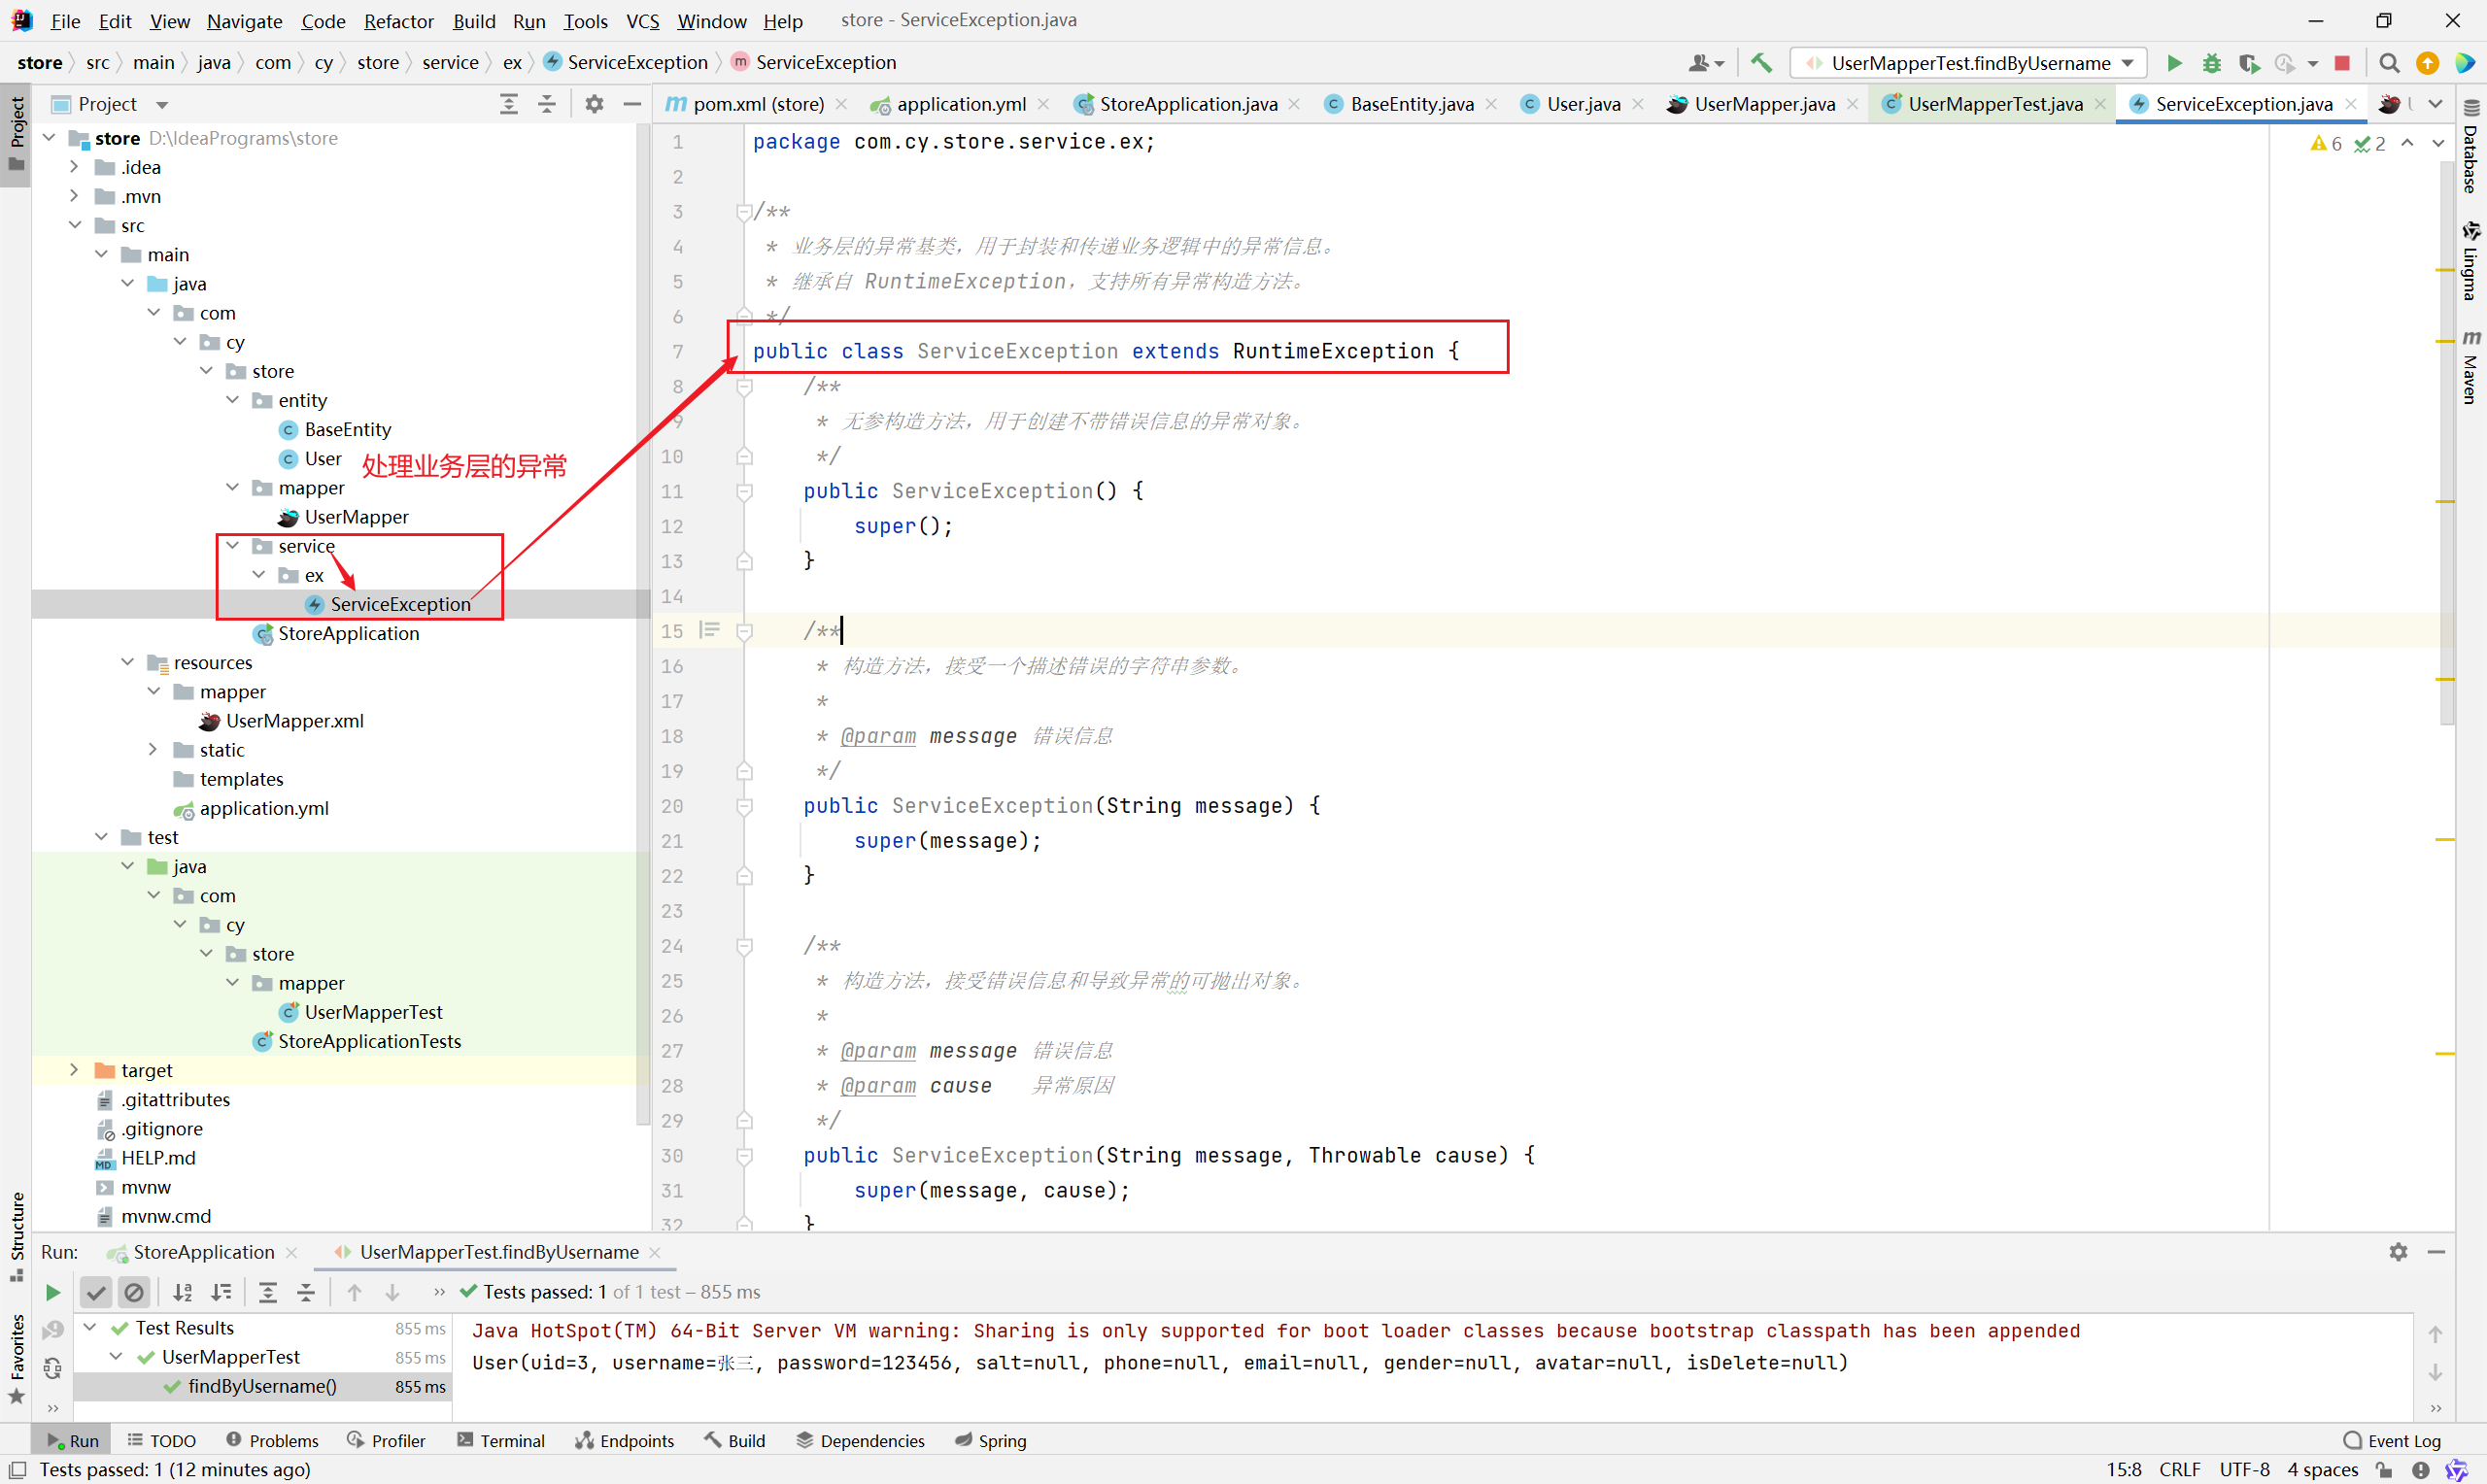Expand the target folder

coord(74,1070)
